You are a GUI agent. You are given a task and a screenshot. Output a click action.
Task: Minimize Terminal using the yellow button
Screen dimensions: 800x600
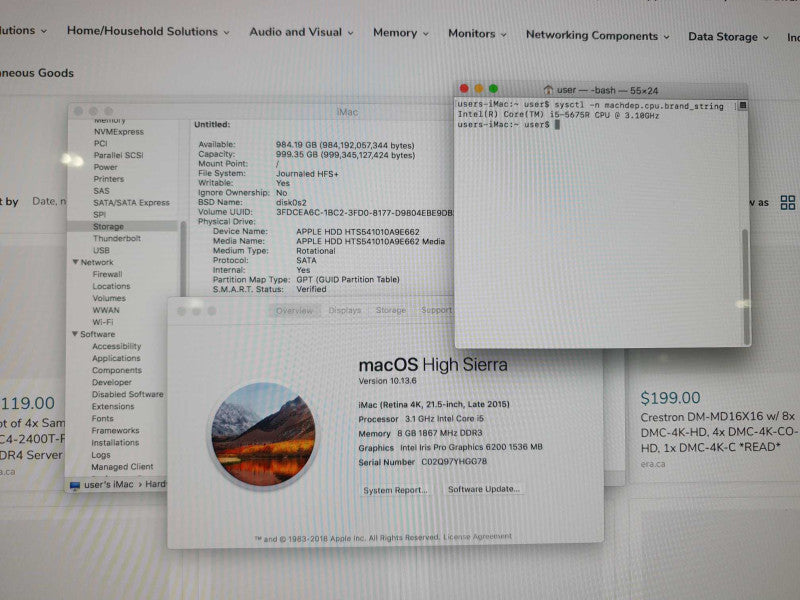point(479,88)
